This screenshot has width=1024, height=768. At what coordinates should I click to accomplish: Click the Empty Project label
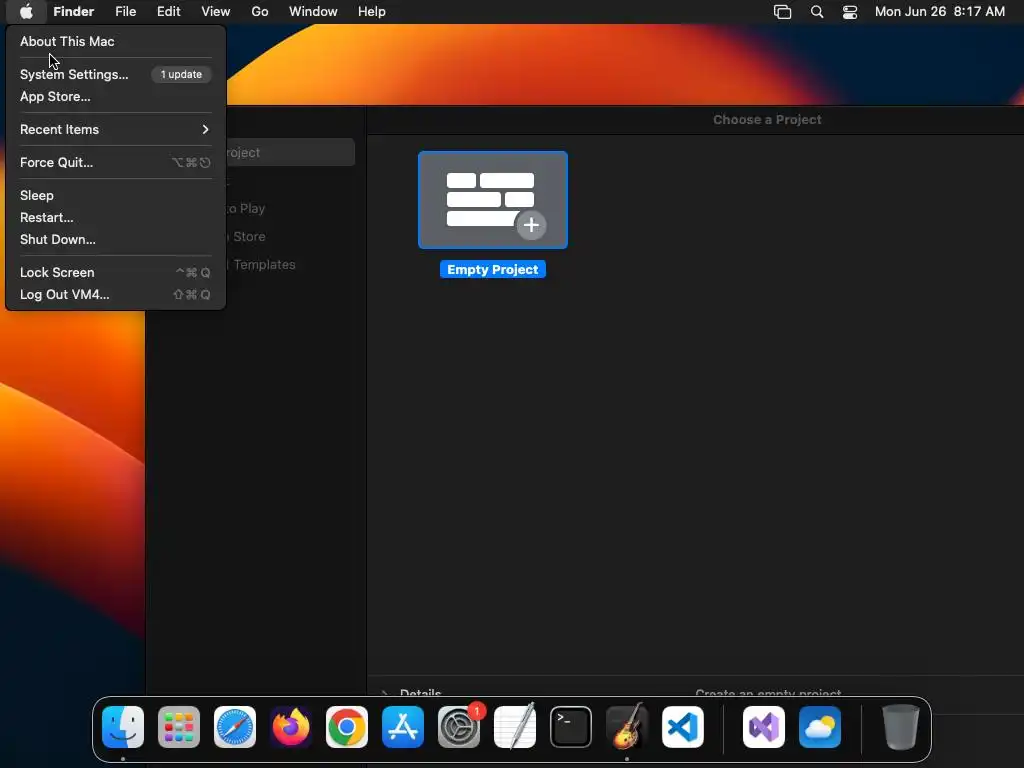point(492,270)
